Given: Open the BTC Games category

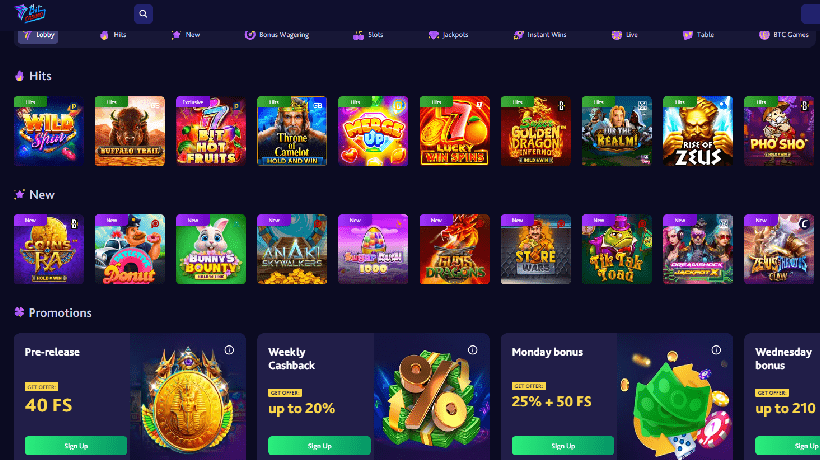Looking at the screenshot, I should point(783,35).
